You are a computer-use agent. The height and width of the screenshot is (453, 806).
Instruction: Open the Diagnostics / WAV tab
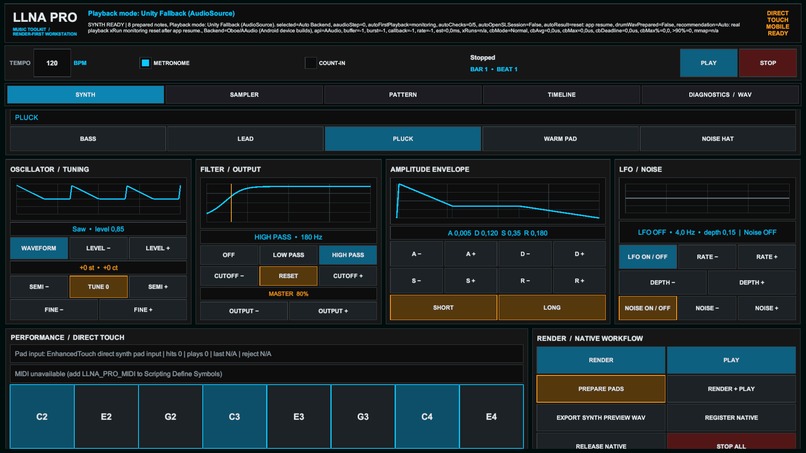(x=720, y=95)
